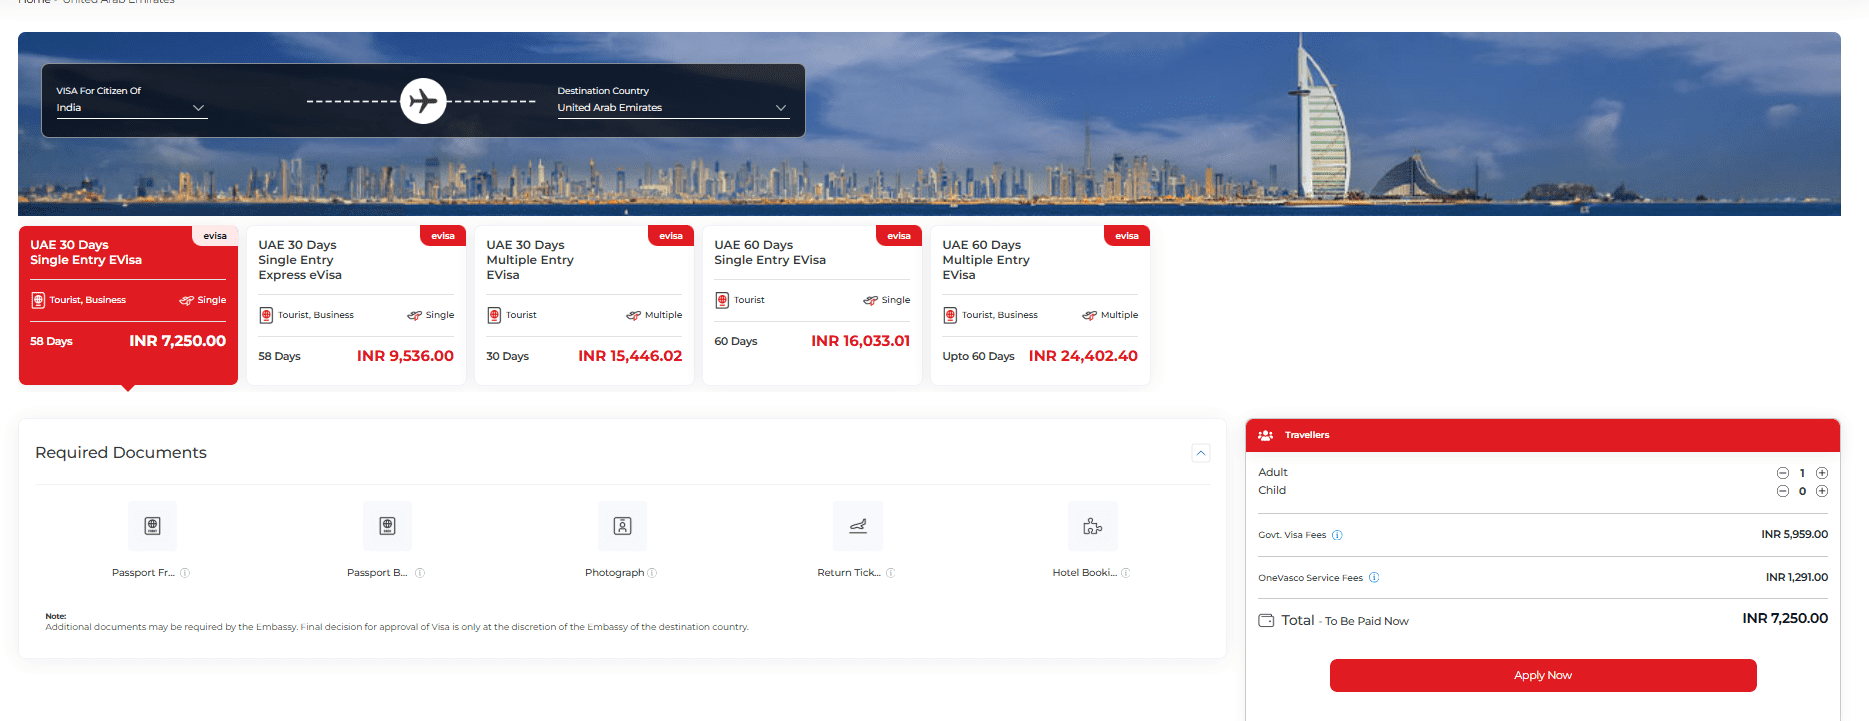Click the Photograph document icon

(x=622, y=526)
